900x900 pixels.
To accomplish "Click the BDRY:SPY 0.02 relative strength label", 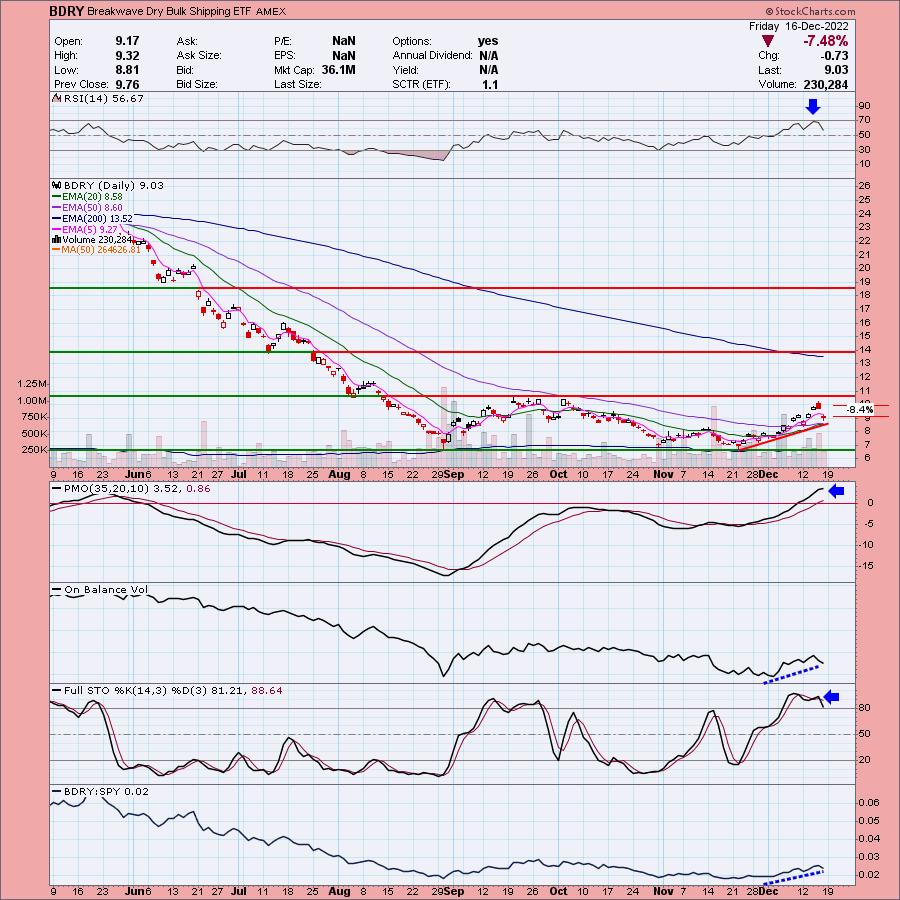I will (106, 792).
